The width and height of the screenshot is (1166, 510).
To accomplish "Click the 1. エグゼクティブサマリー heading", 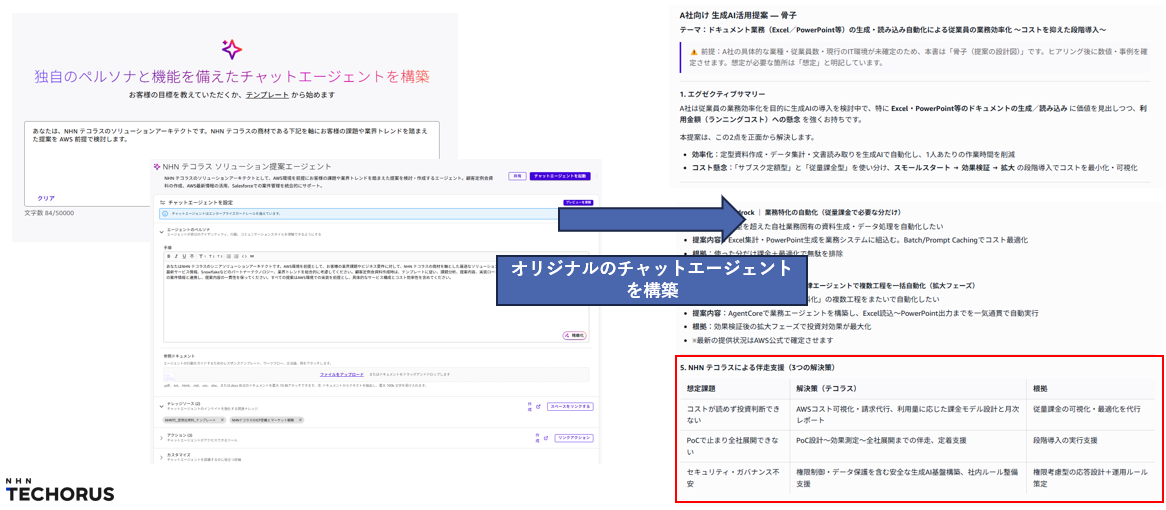I will click(722, 94).
